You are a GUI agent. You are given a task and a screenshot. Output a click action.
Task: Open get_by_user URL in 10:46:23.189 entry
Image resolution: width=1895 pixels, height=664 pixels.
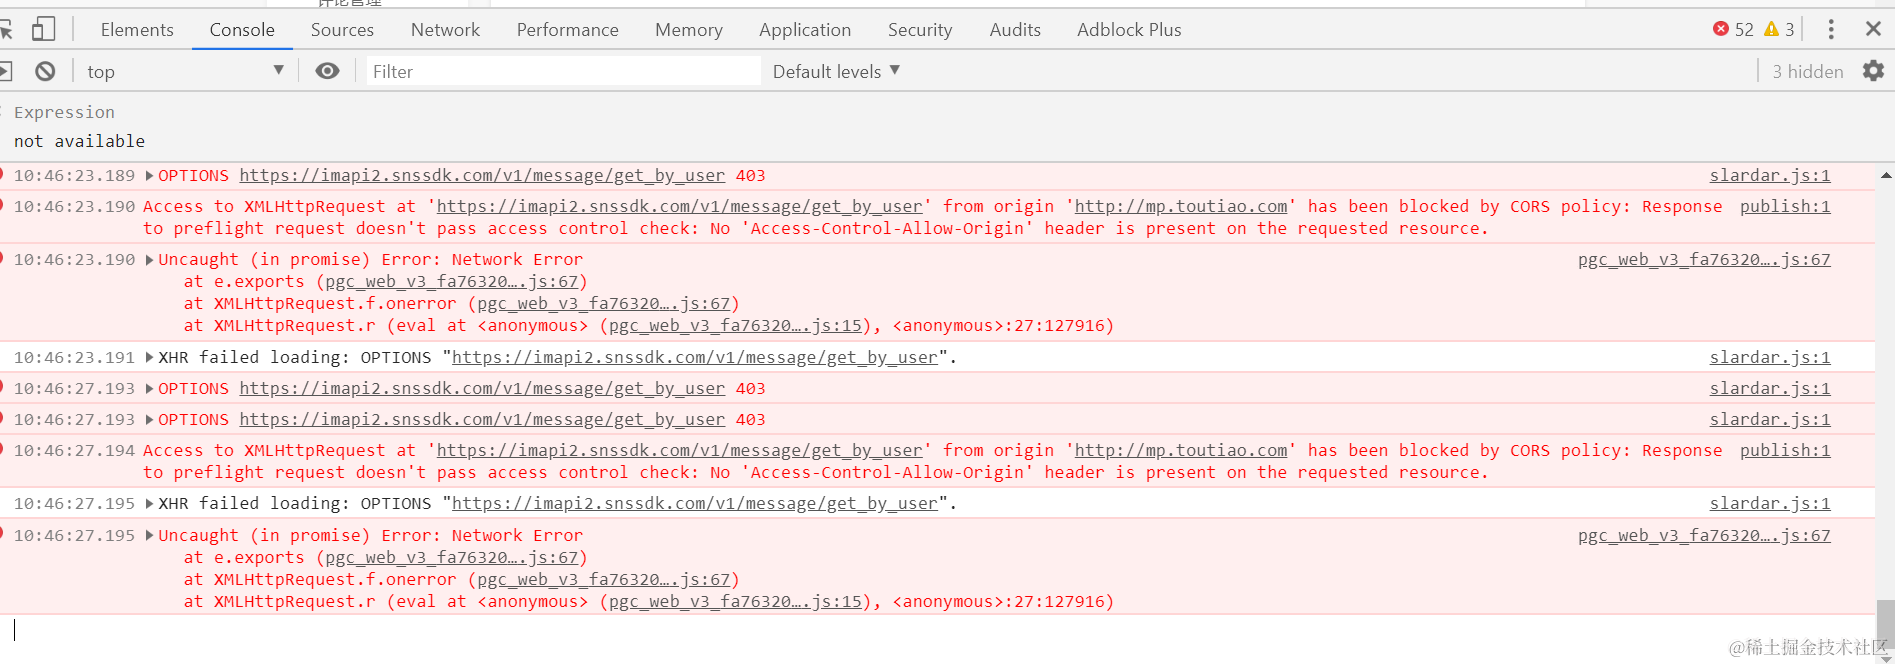click(x=482, y=176)
